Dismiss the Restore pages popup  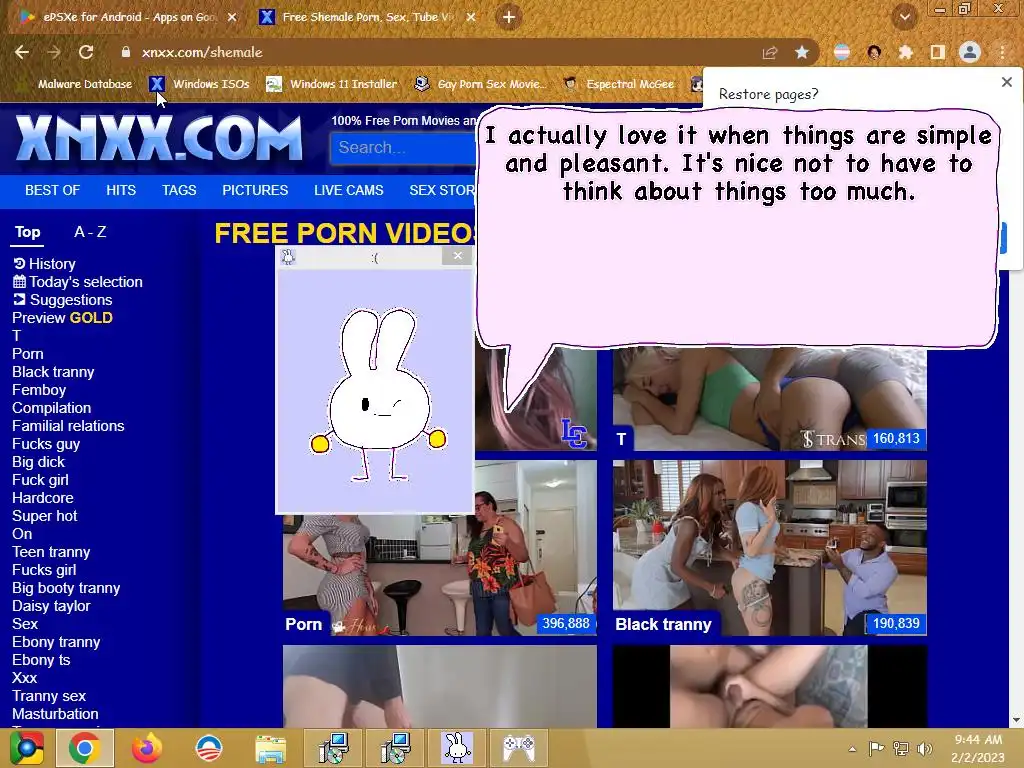[x=1006, y=82]
